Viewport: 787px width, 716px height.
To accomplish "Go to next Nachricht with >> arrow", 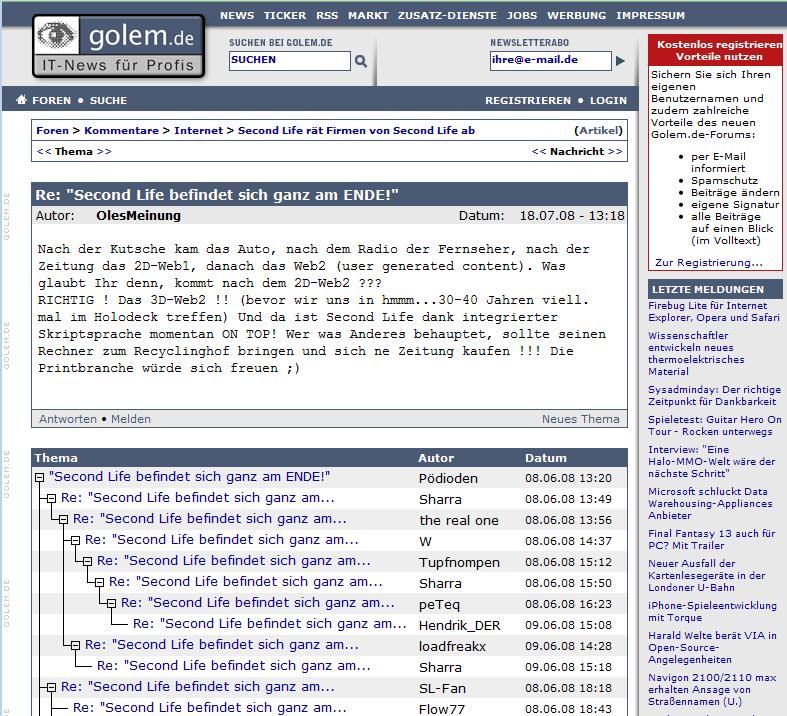I will point(615,152).
